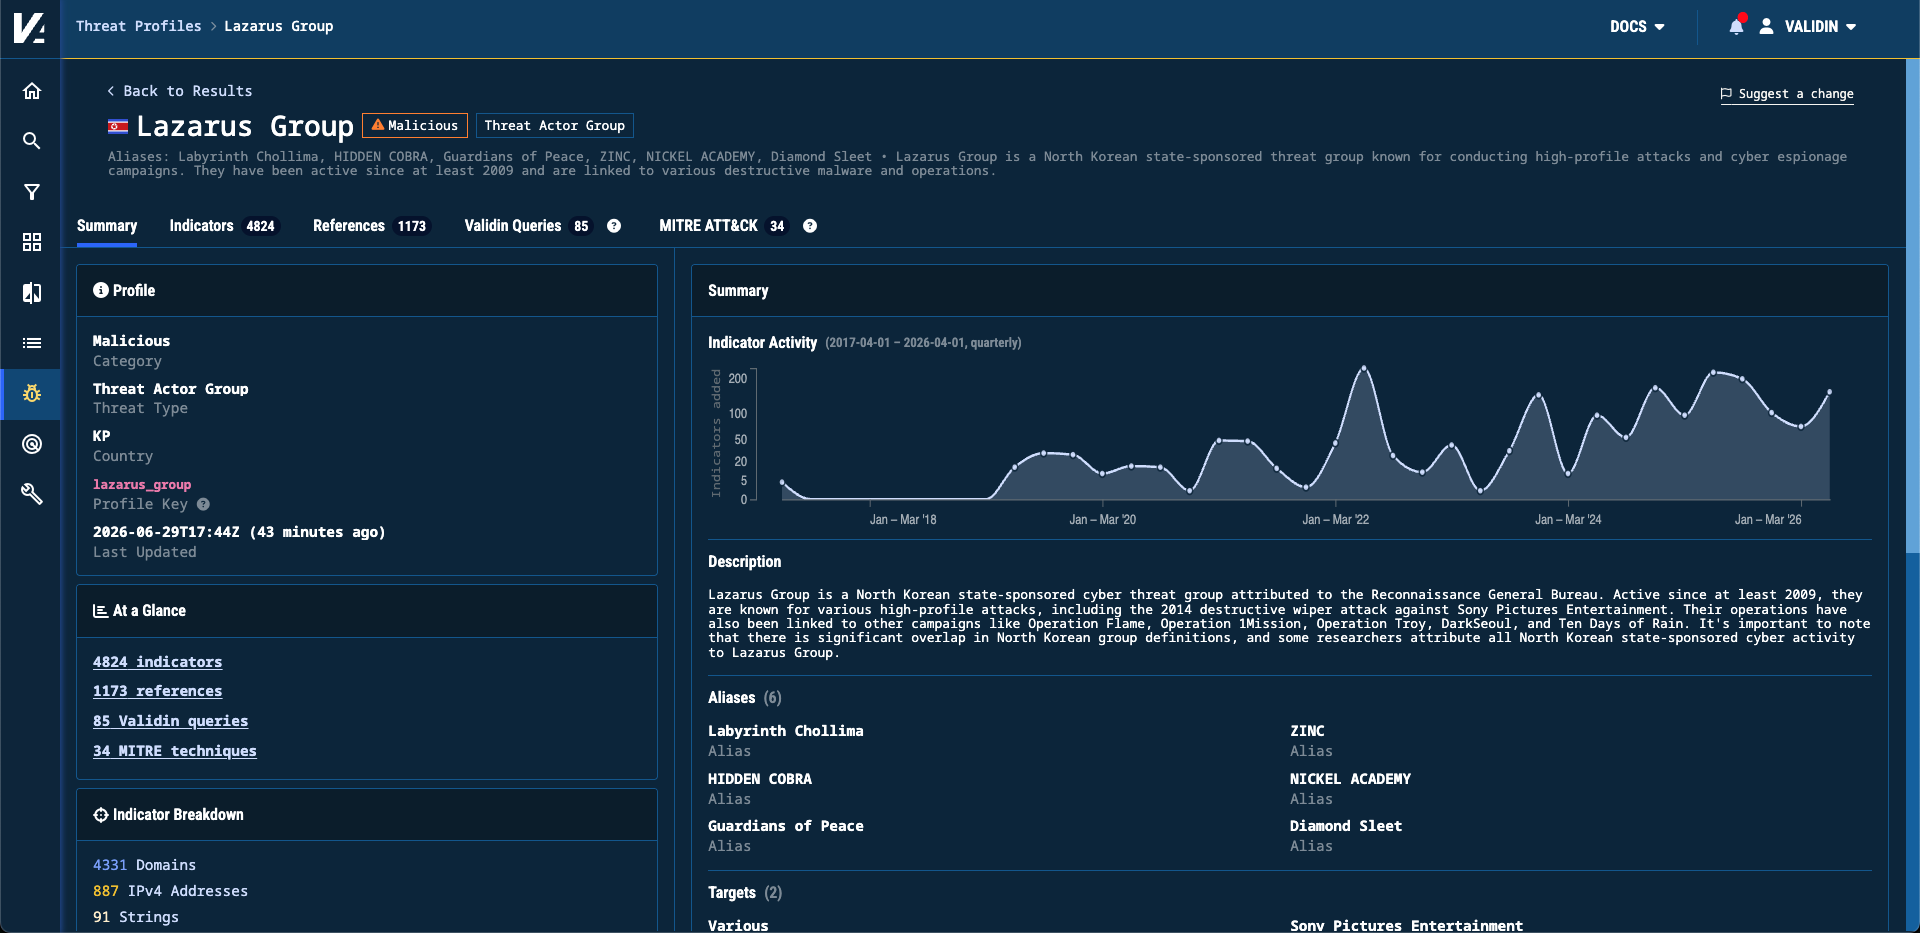This screenshot has width=1920, height=933.
Task: Open the VALIDIN account dropdown
Action: [x=1820, y=27]
